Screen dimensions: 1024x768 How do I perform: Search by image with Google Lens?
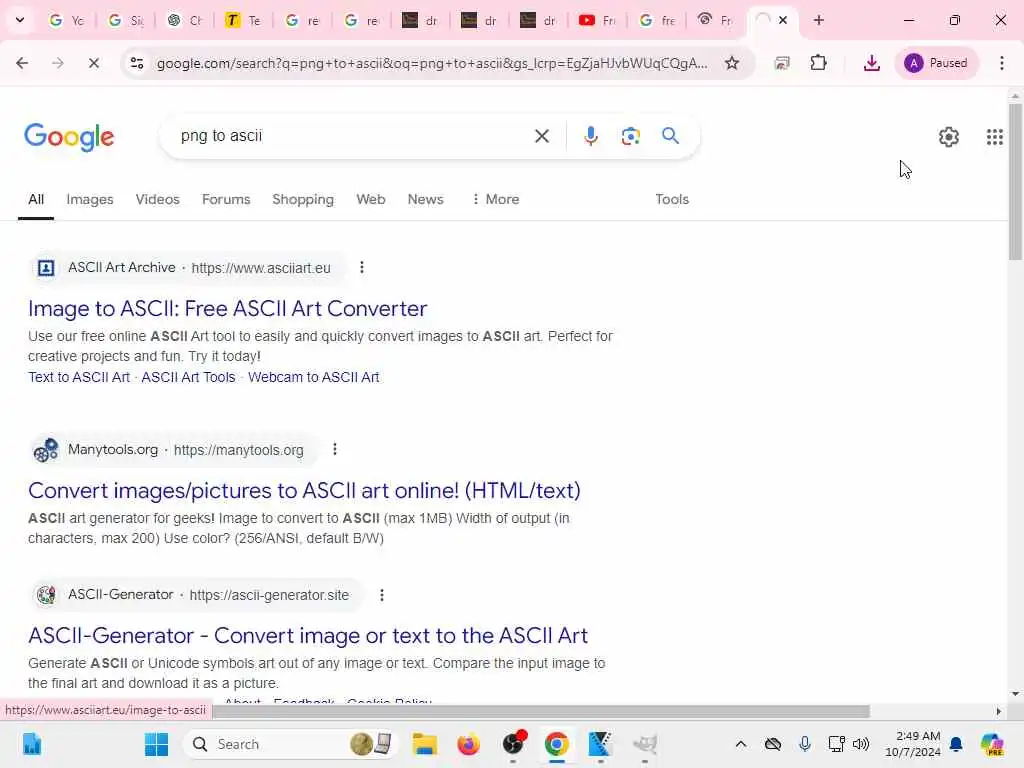pos(630,136)
